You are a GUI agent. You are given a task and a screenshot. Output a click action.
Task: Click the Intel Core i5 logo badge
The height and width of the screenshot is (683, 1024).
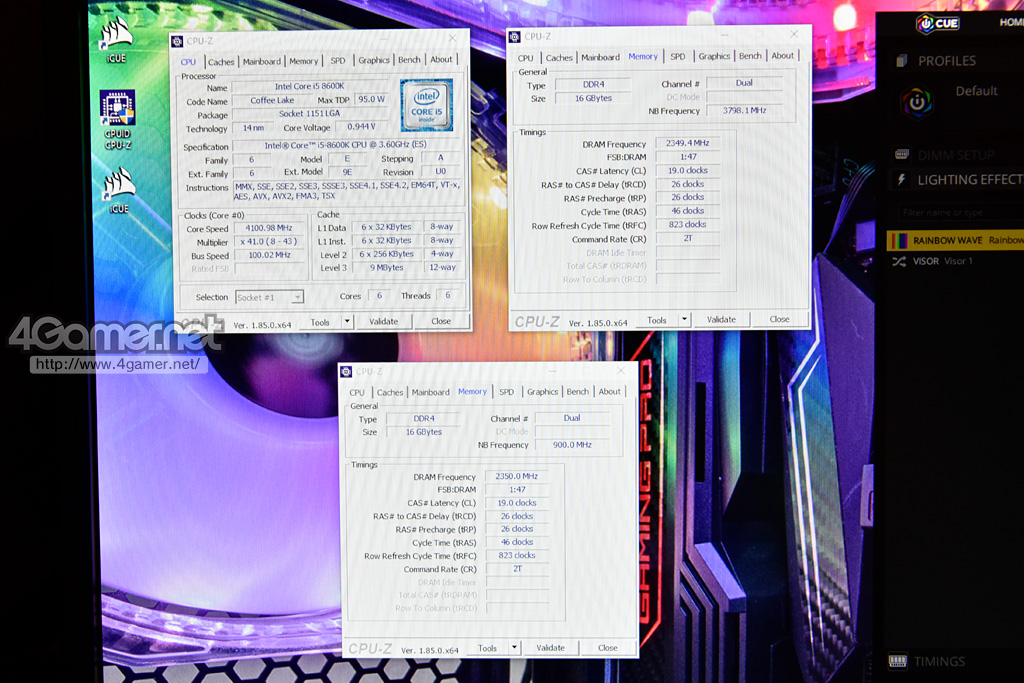[x=426, y=104]
